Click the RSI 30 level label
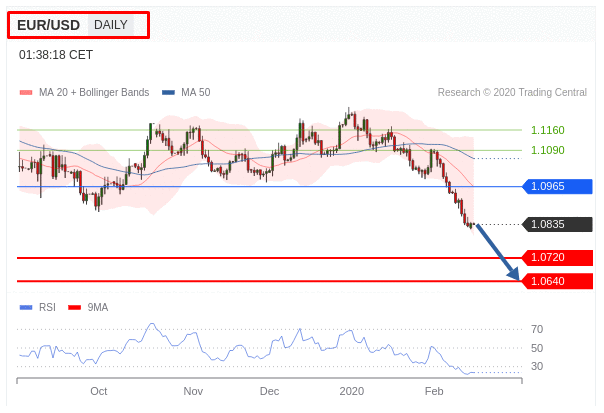Screen dimensions: 604x413 tap(537, 366)
